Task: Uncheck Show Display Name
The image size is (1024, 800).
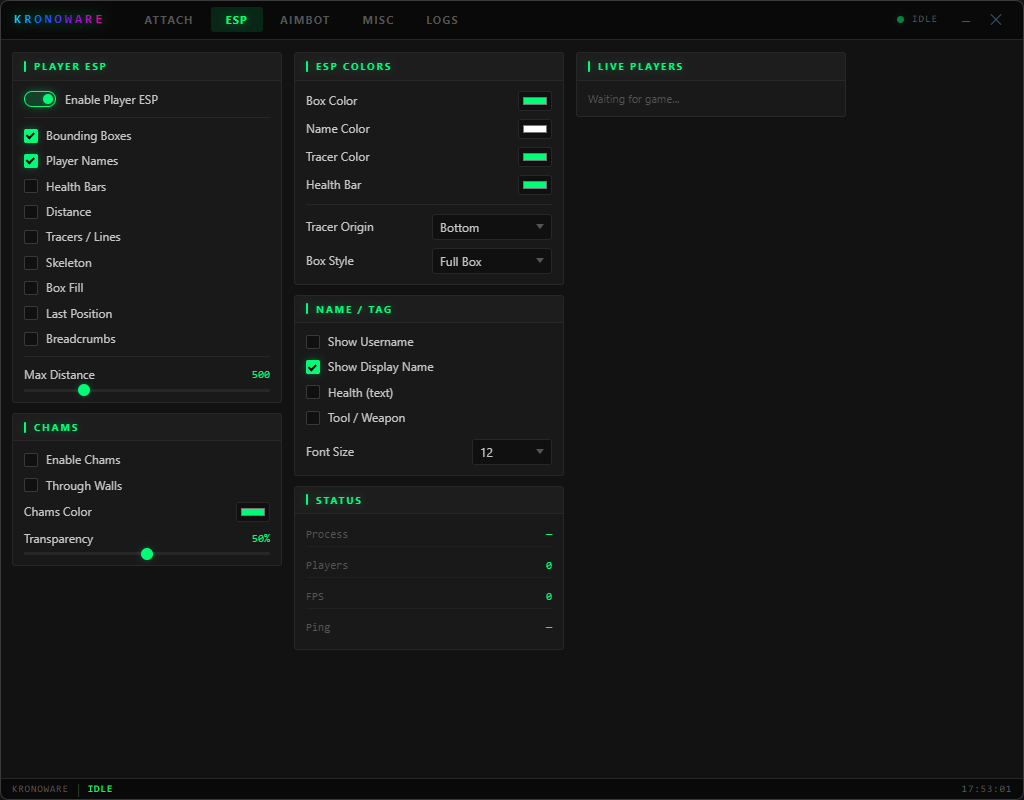Action: pos(313,367)
